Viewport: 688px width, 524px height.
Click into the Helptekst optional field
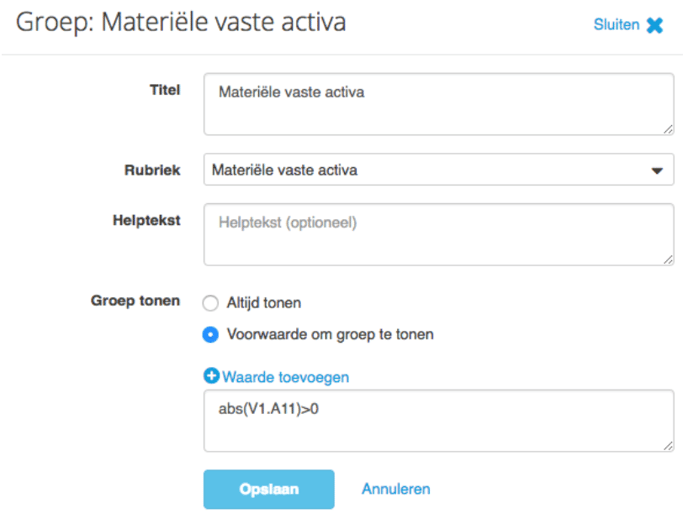click(439, 234)
